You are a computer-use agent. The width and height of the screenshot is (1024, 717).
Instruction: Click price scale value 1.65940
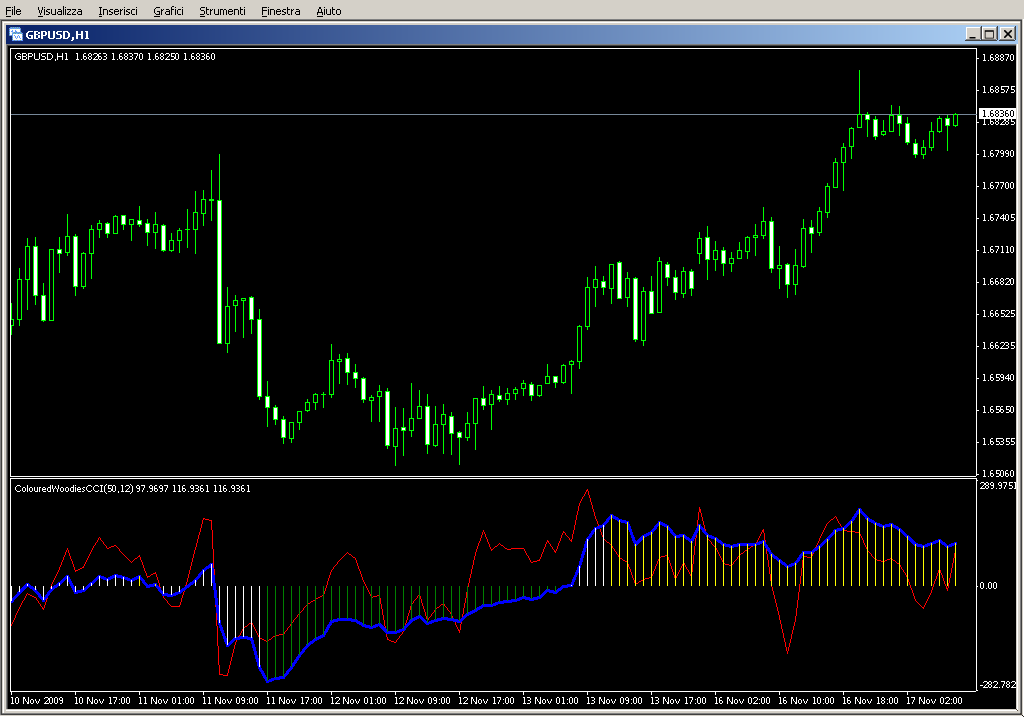tap(999, 377)
